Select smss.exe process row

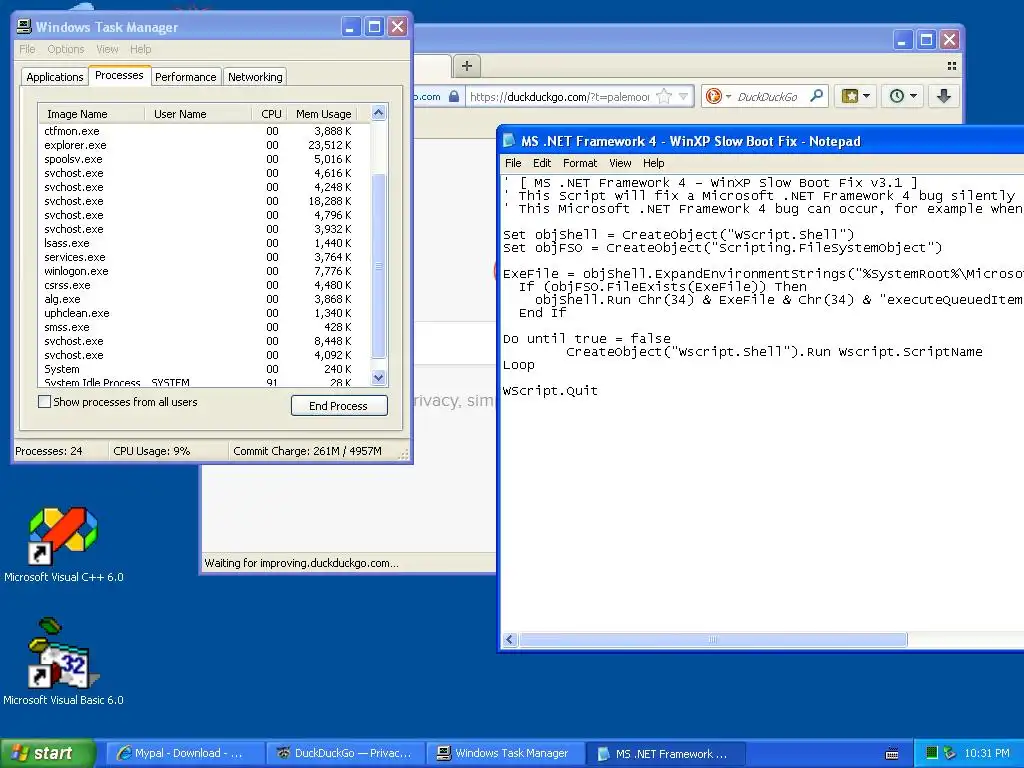204,327
